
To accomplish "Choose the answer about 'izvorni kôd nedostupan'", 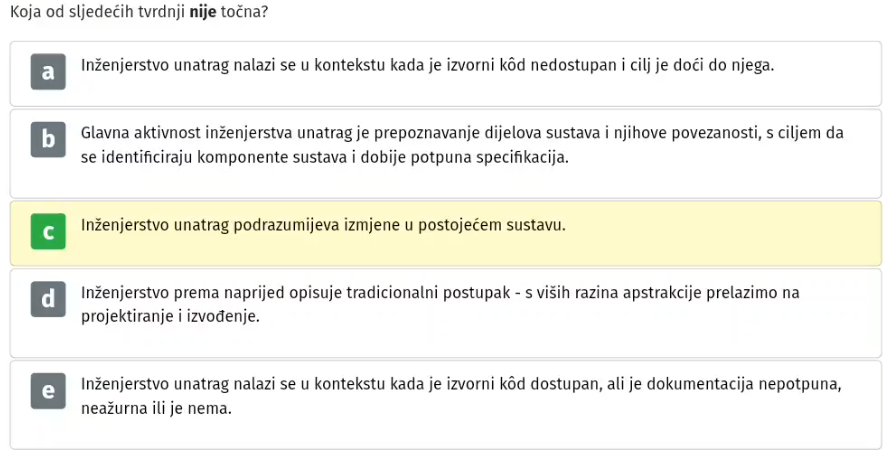I will click(x=446, y=74).
